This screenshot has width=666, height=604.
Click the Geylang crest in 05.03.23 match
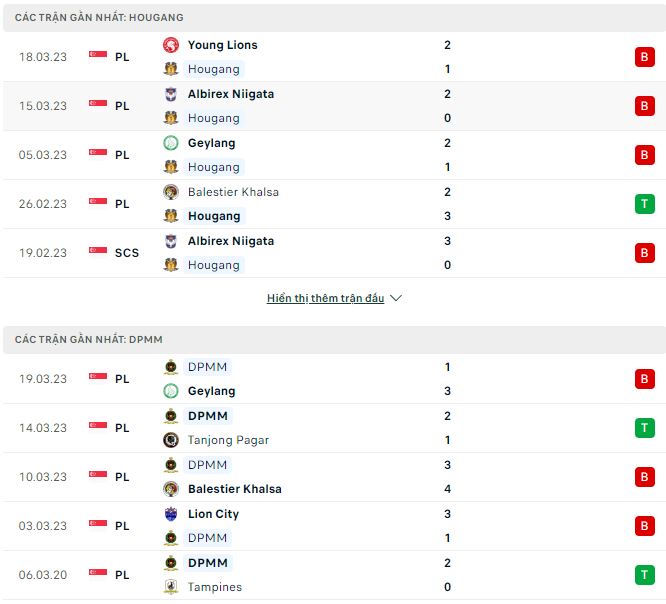(x=171, y=143)
